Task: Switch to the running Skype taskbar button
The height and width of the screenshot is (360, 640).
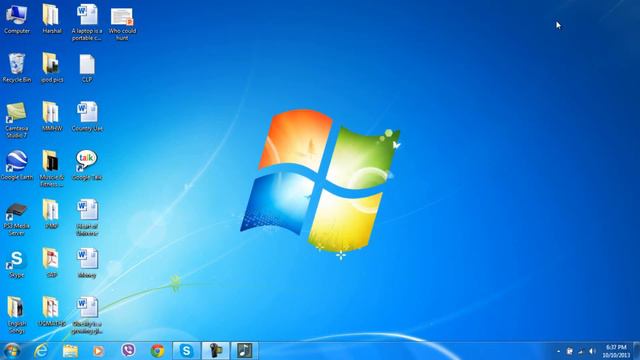Action: pos(187,351)
